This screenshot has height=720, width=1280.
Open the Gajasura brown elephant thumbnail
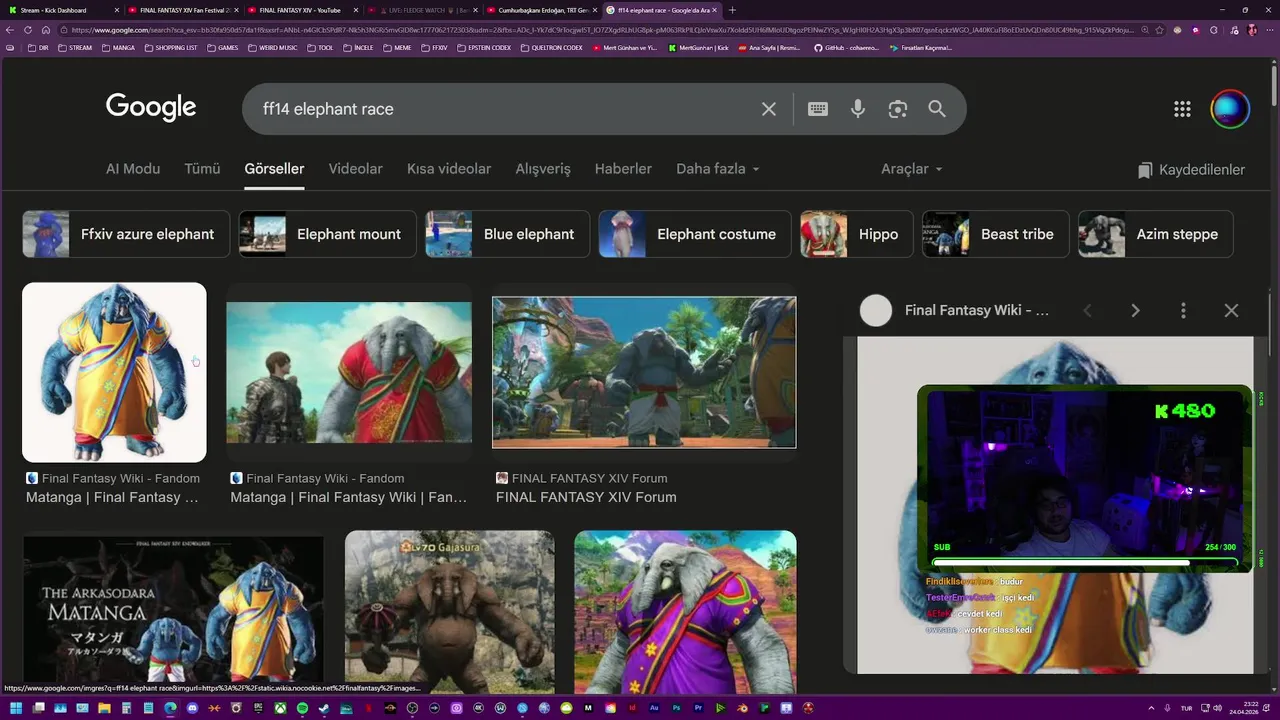pos(449,612)
